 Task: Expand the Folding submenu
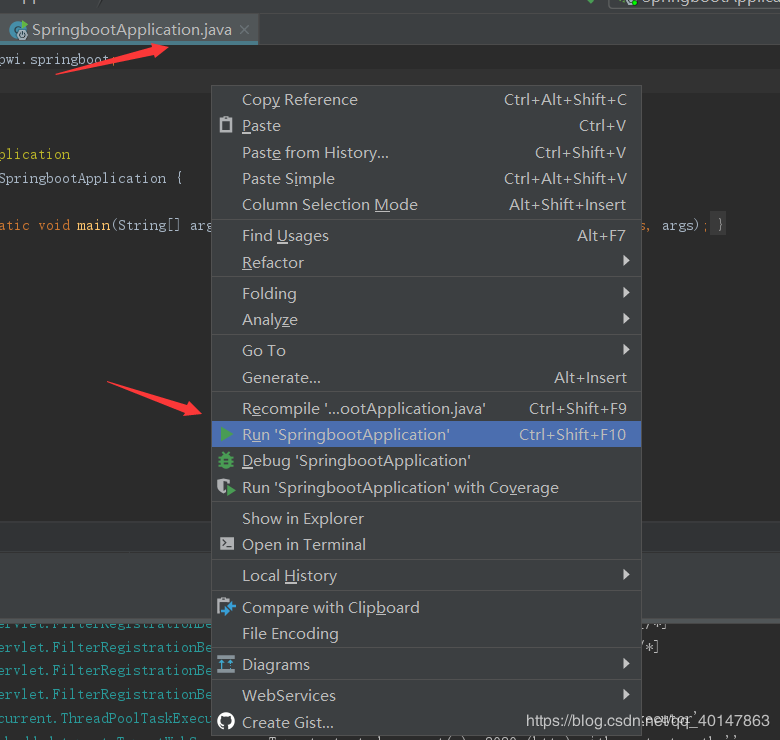269,294
